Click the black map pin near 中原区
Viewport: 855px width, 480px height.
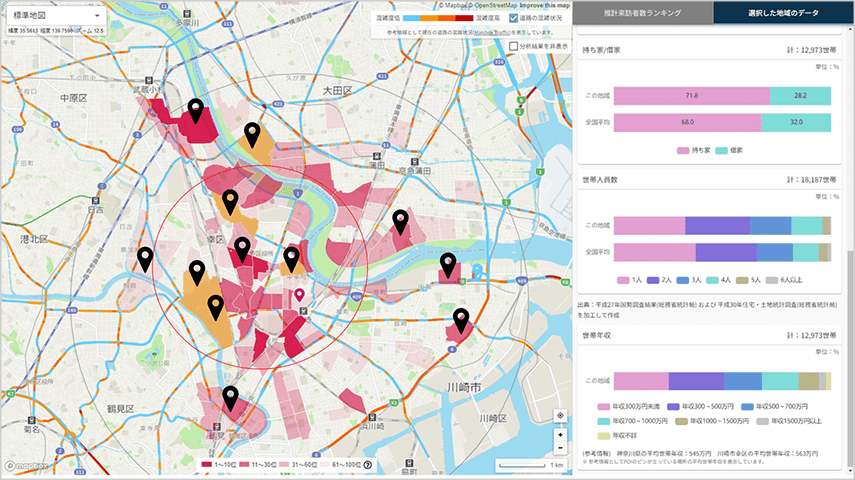[x=195, y=111]
